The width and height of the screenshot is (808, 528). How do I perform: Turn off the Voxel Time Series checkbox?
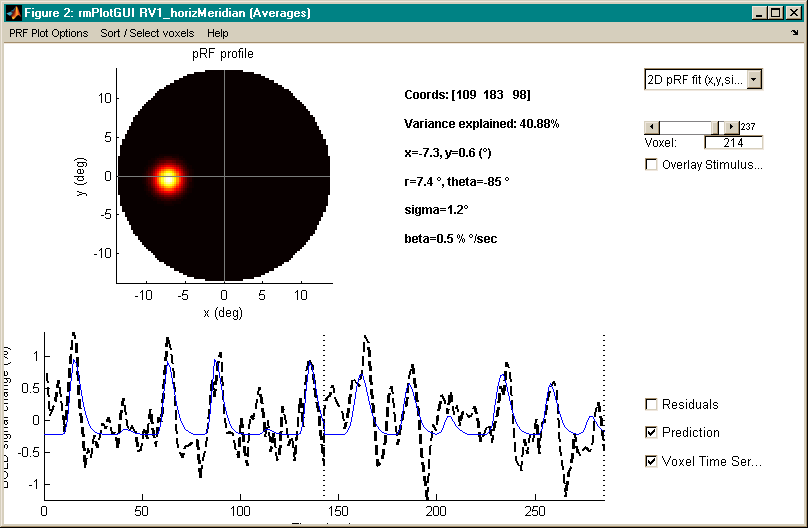click(652, 461)
